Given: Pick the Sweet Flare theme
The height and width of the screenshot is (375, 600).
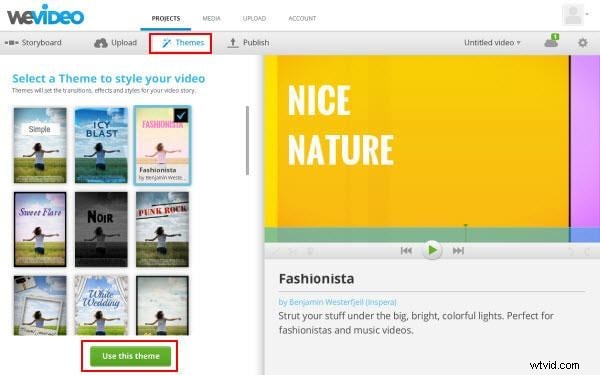Looking at the screenshot, I should [x=40, y=229].
